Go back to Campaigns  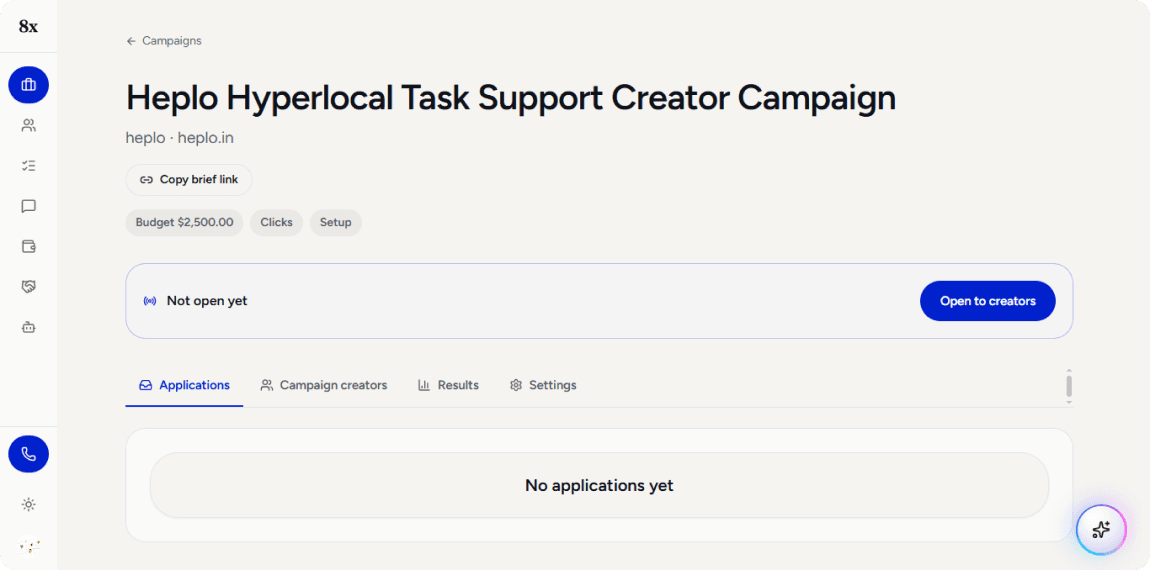[x=164, y=41]
